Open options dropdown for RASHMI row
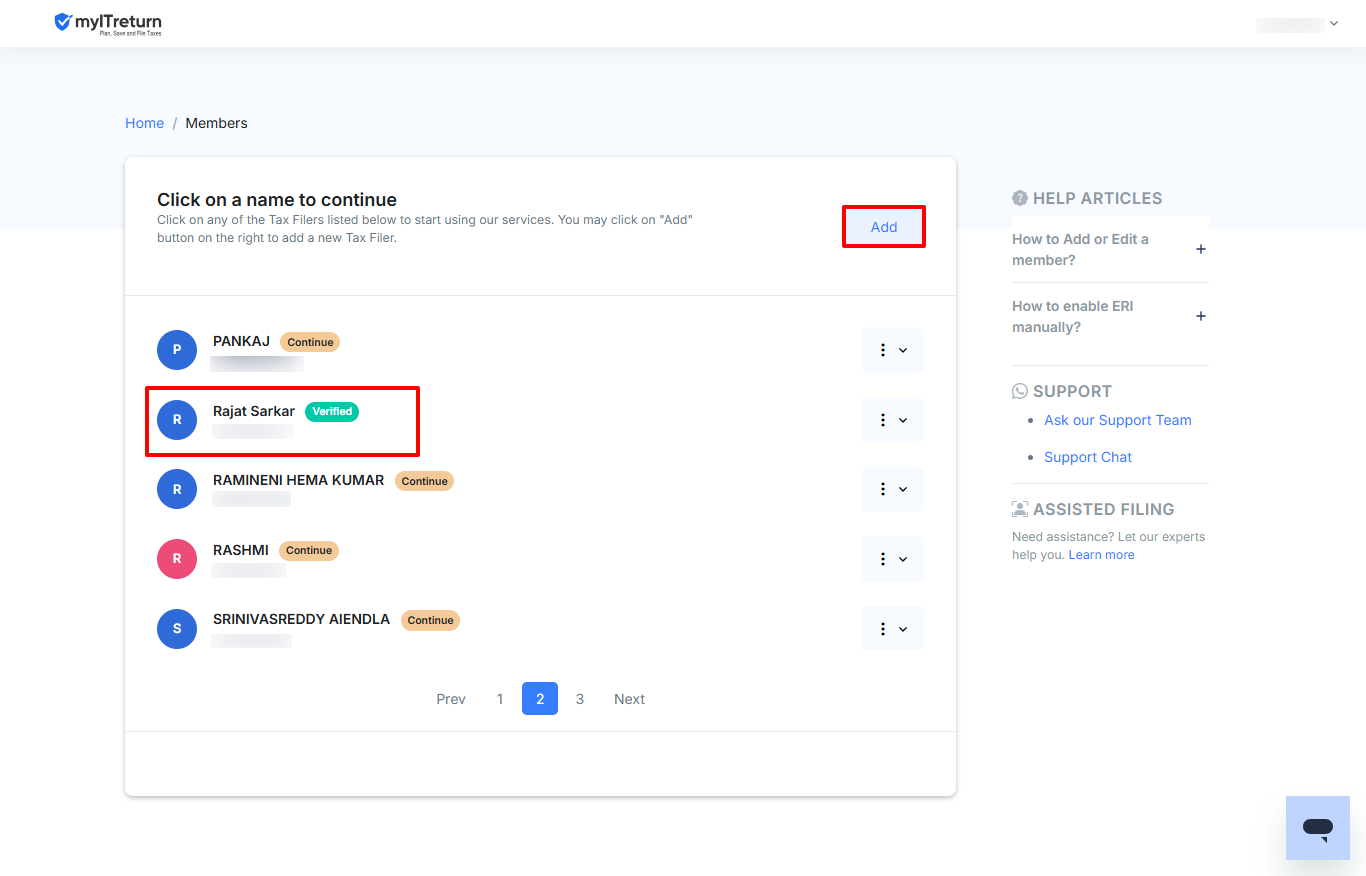 pos(893,559)
